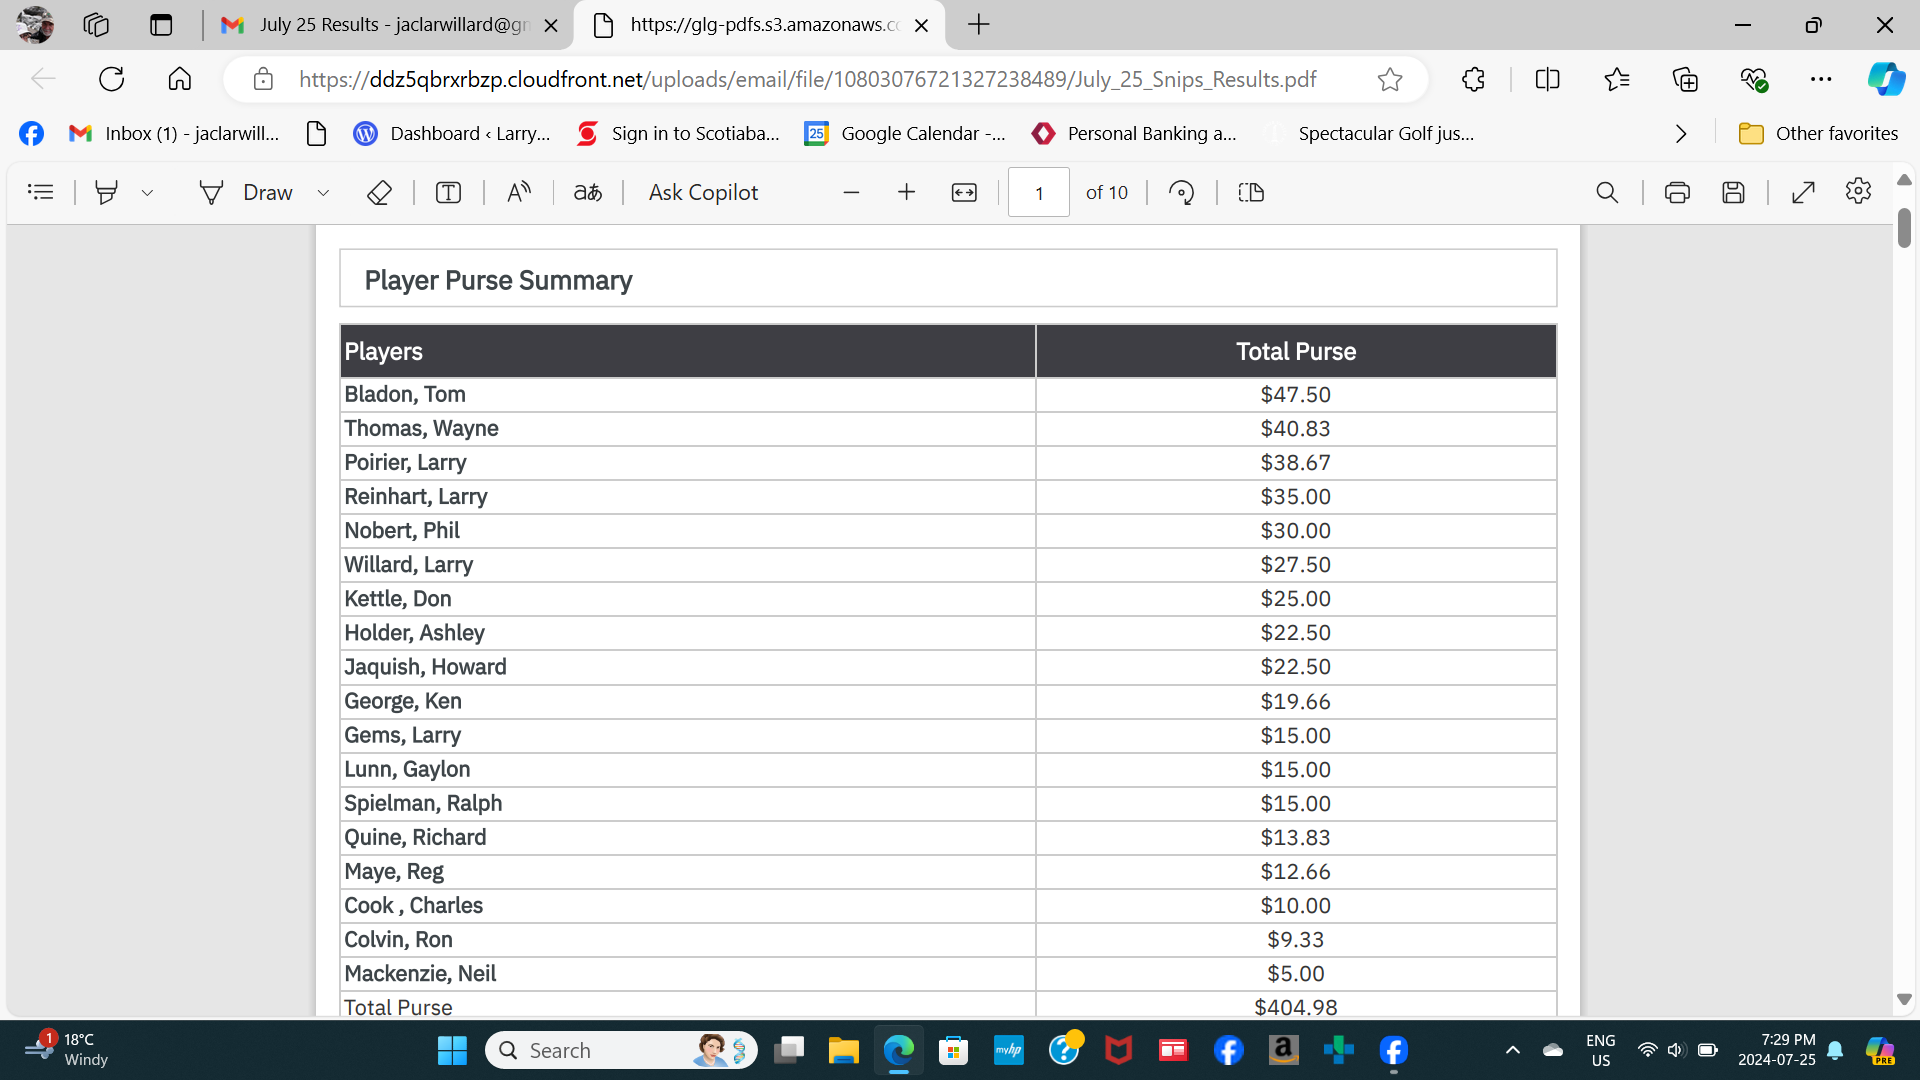
Task: Open Google Calendar bookmark link
Action: click(905, 133)
